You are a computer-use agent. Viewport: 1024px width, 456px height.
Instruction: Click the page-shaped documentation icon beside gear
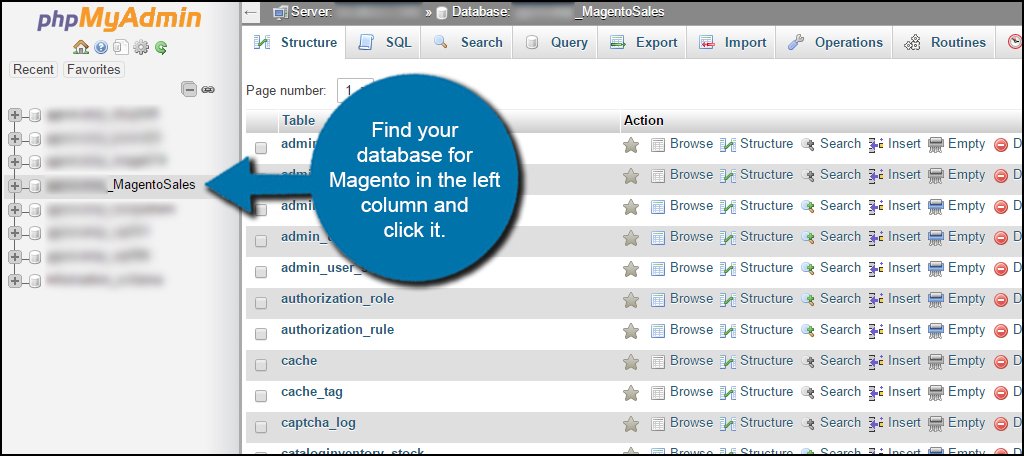(x=120, y=47)
